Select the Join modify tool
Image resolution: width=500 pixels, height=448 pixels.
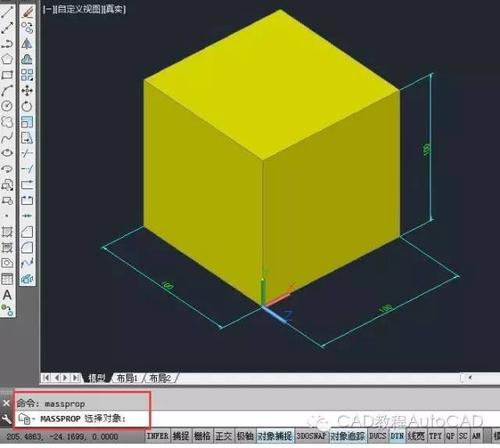27,216
